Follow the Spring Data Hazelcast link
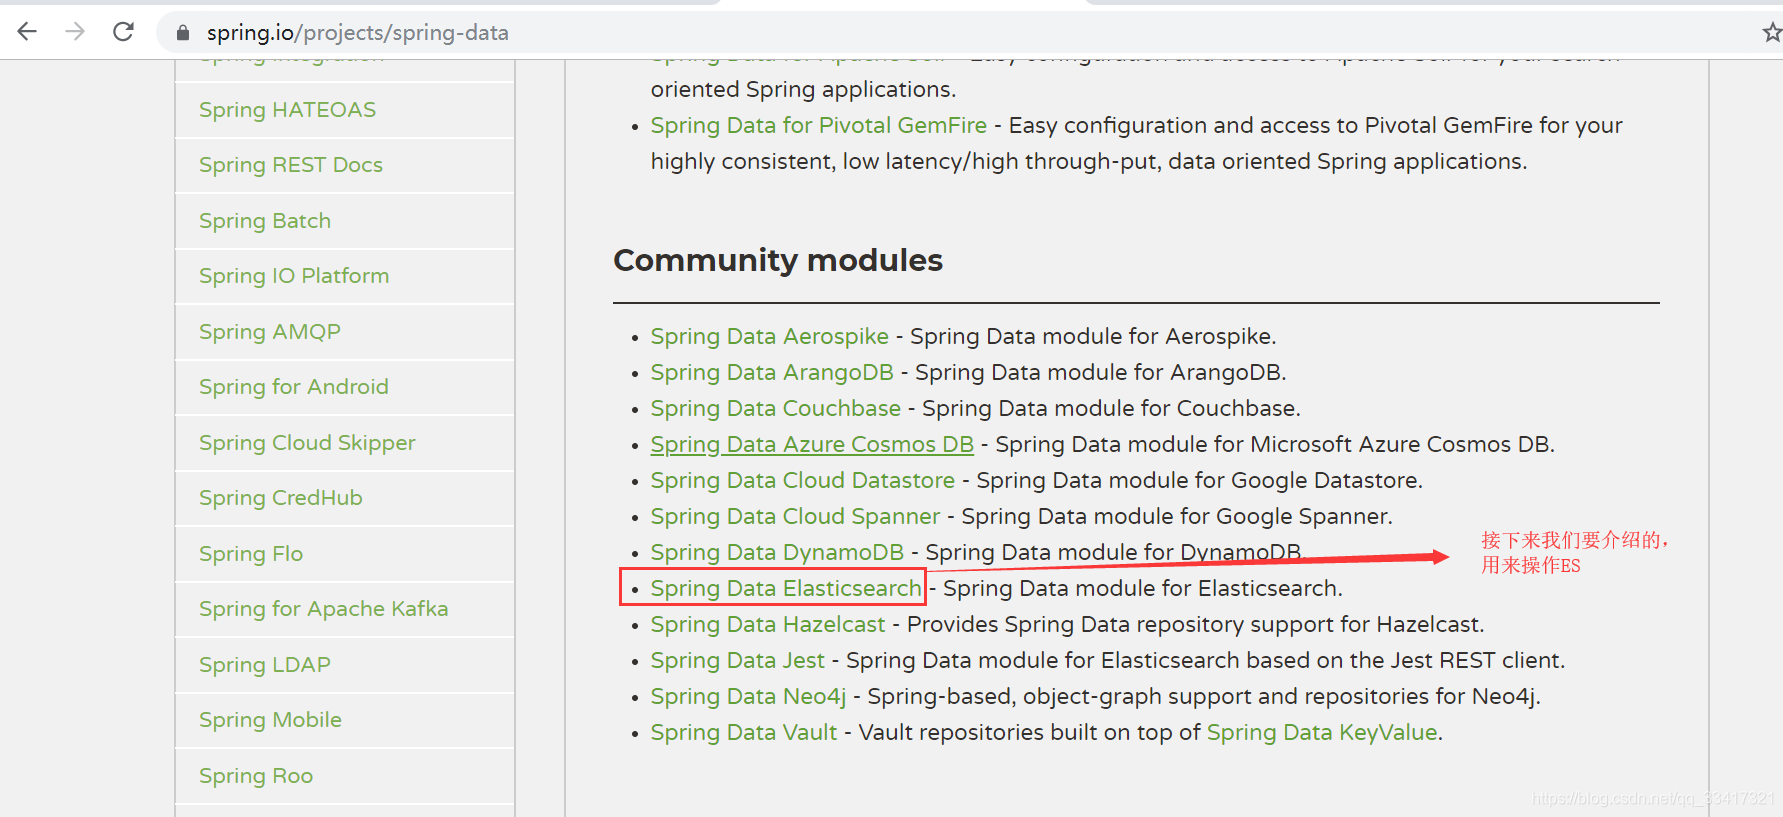The image size is (1783, 817). (768, 624)
